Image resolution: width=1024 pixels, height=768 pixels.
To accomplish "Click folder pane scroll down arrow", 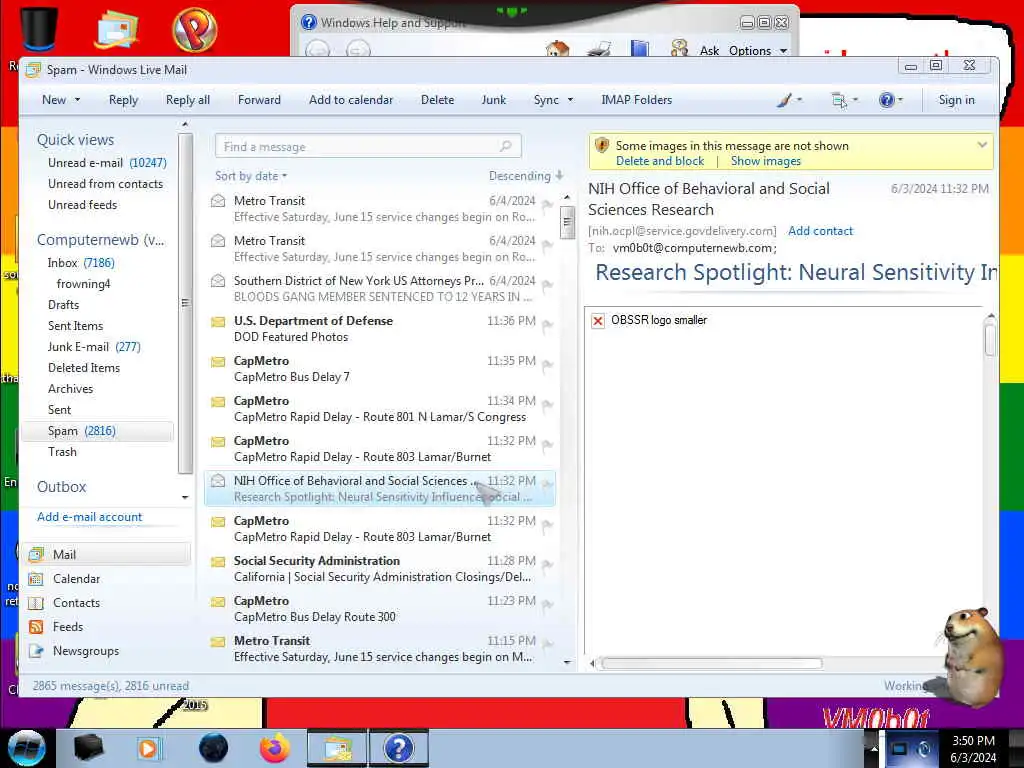I will tap(185, 497).
